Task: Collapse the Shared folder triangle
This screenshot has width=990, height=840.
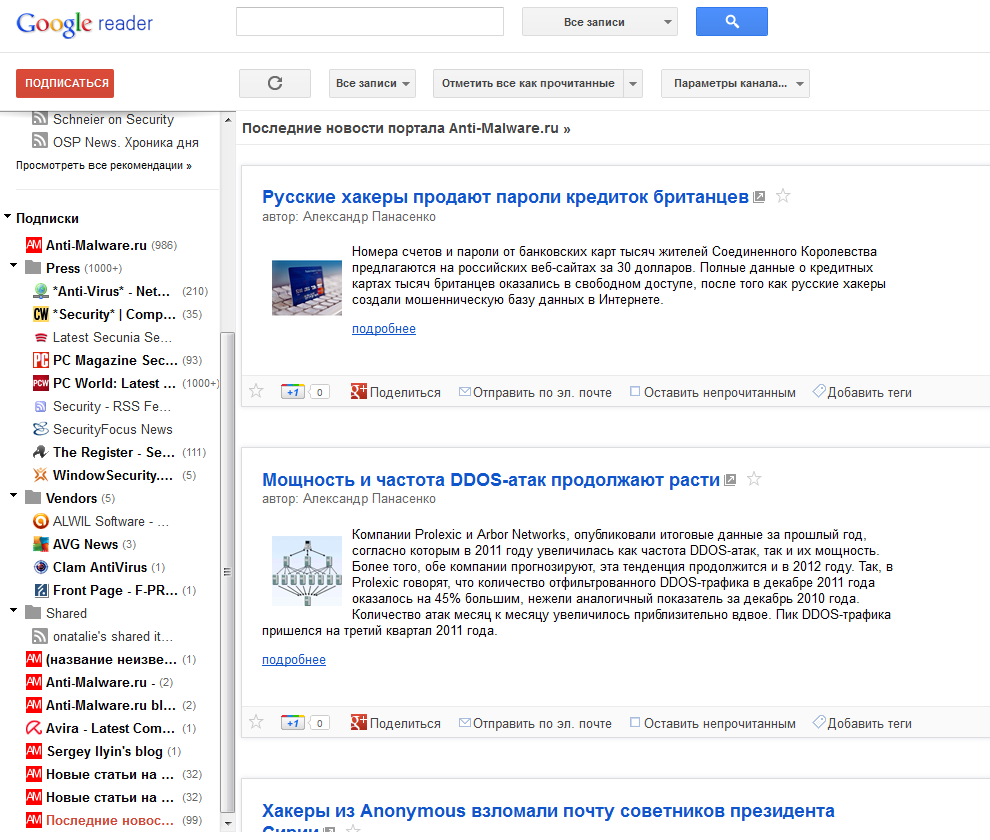Action: tap(13, 611)
